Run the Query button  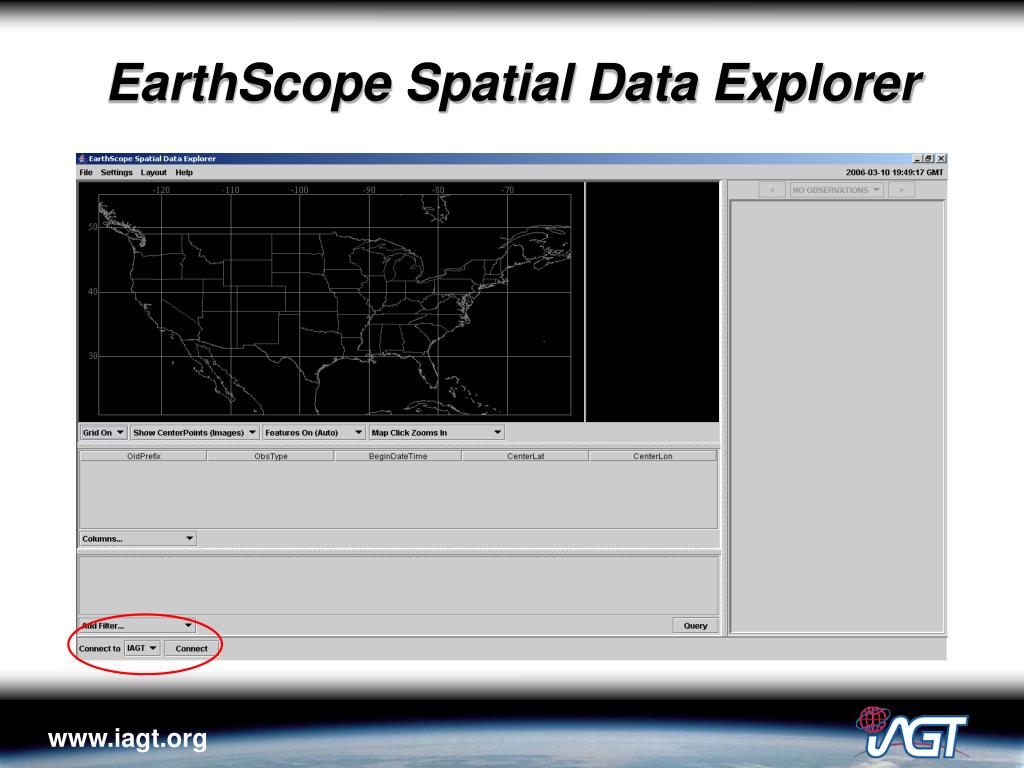[696, 626]
